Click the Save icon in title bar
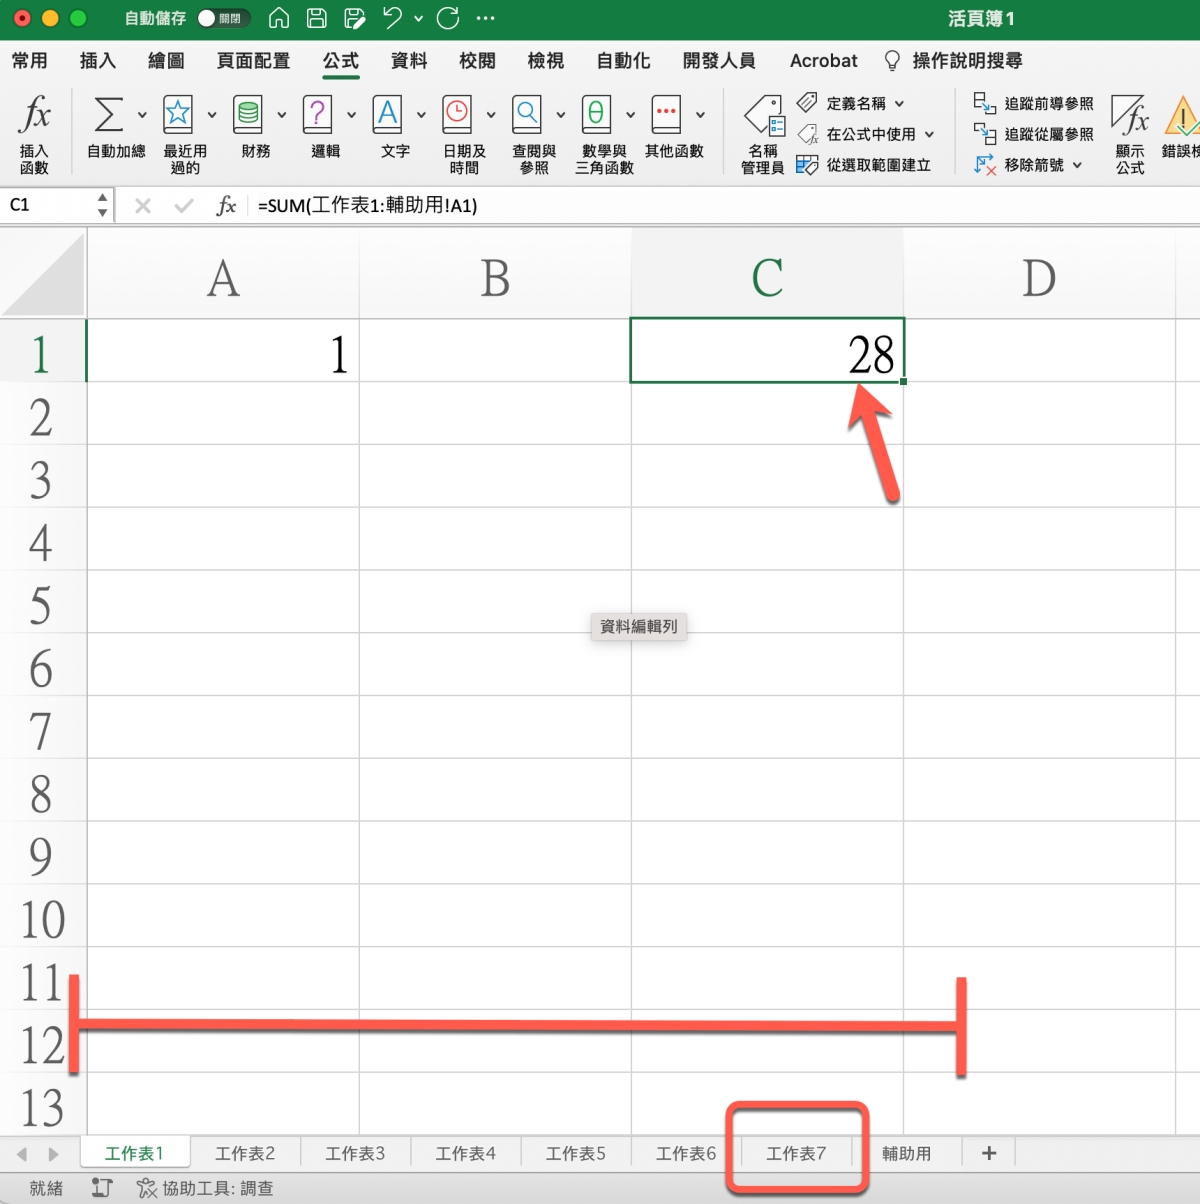Viewport: 1200px width, 1204px height. tap(317, 18)
